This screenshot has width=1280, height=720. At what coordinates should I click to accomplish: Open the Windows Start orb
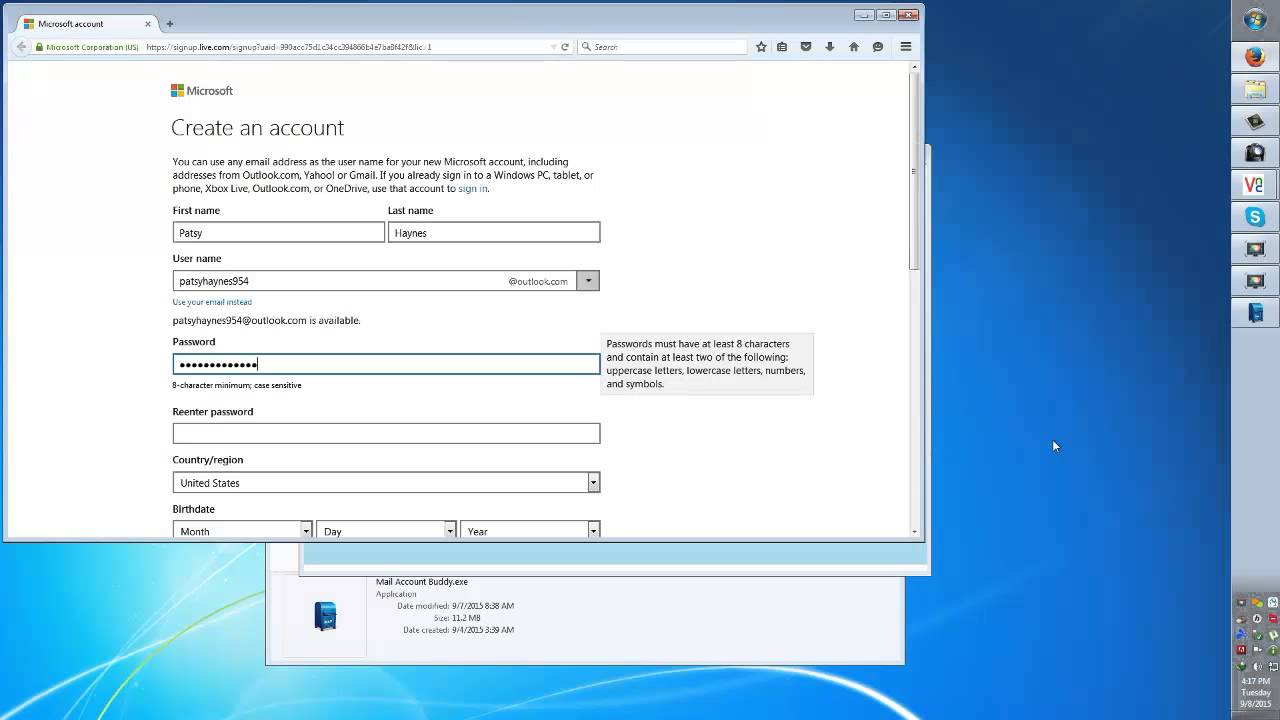[x=1255, y=20]
